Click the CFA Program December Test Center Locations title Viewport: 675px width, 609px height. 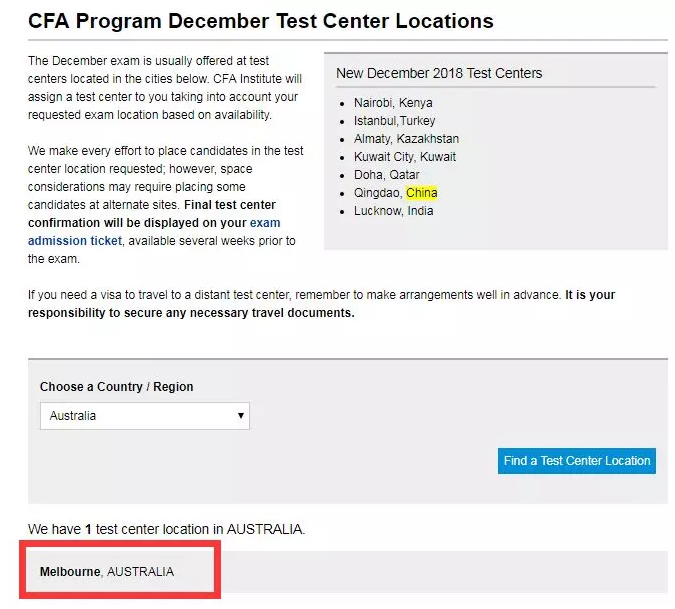coord(261,20)
